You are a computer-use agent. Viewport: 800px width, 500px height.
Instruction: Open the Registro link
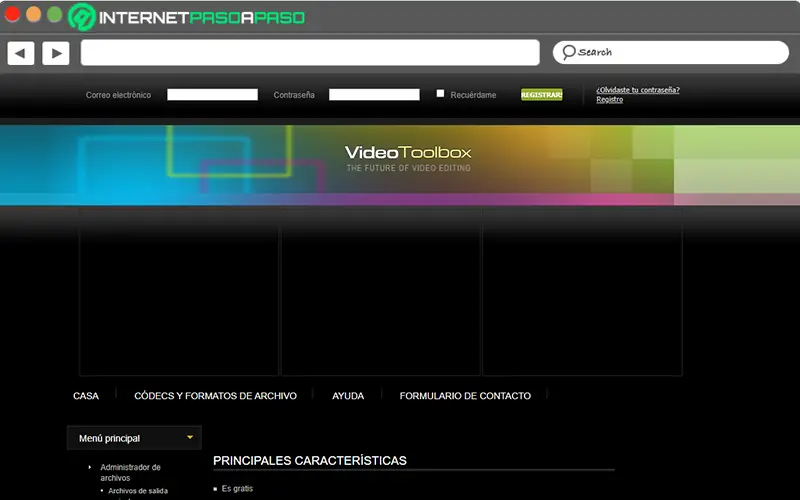point(610,99)
